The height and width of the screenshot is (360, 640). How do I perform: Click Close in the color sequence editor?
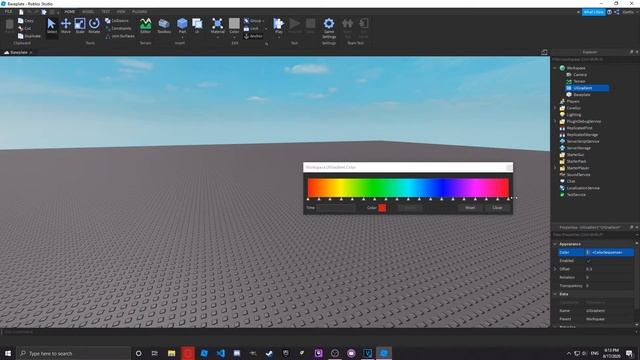click(497, 208)
